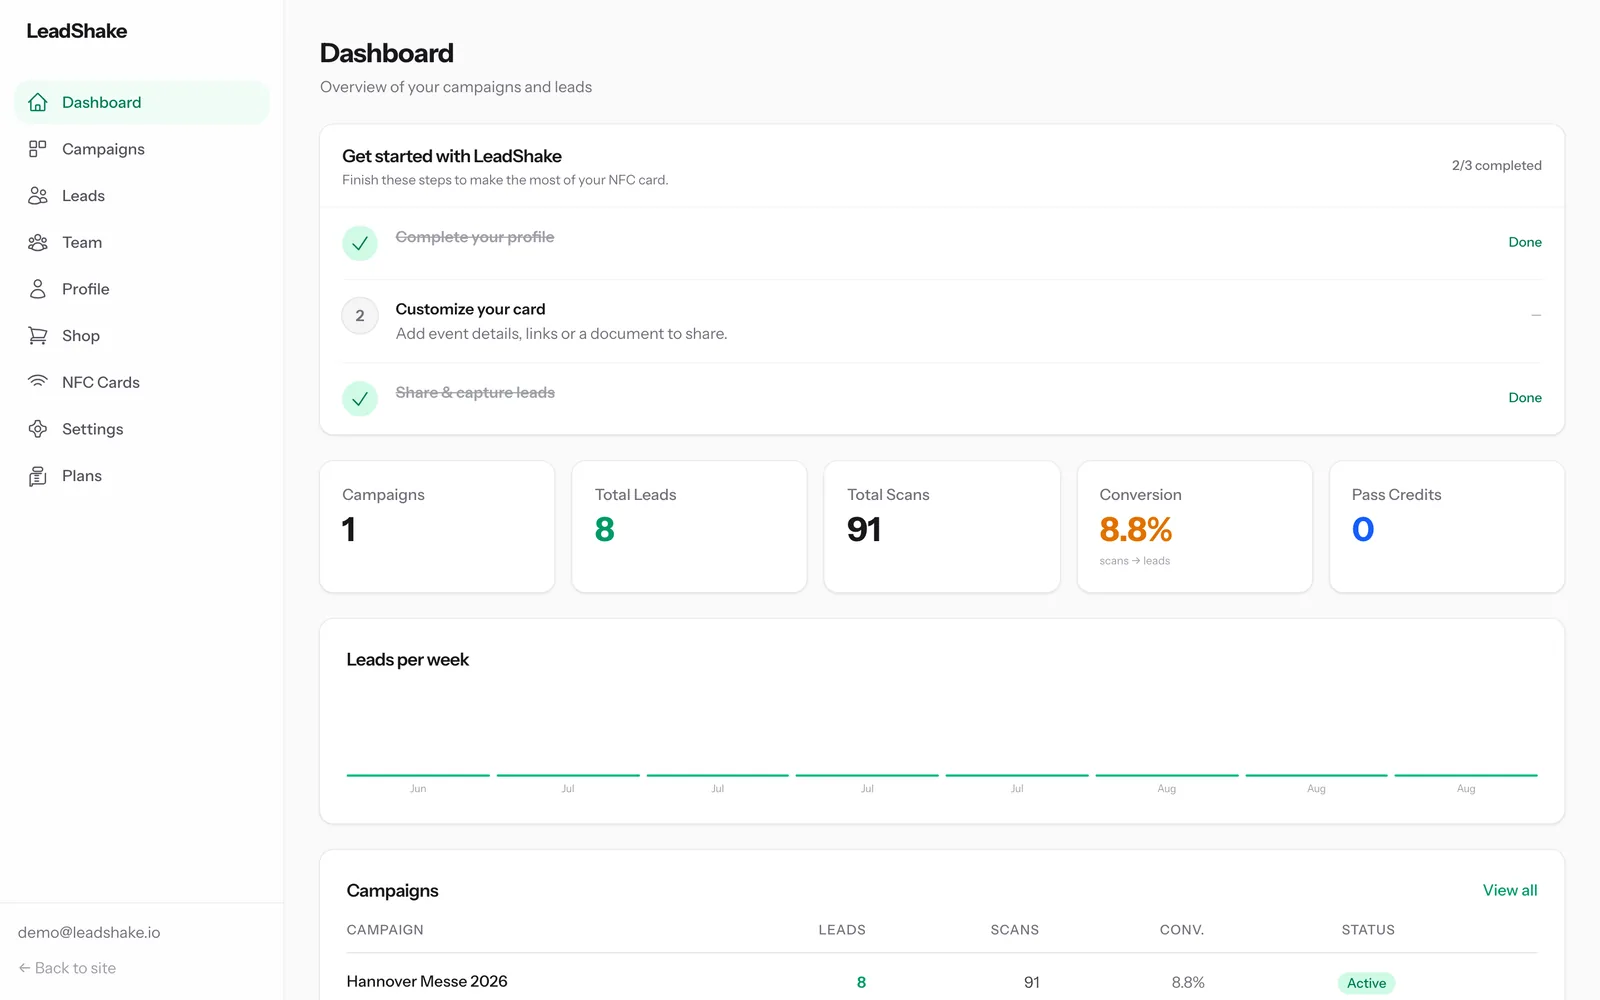This screenshot has width=1600, height=1000.
Task: Click the Dashboard home icon
Action: (x=38, y=102)
